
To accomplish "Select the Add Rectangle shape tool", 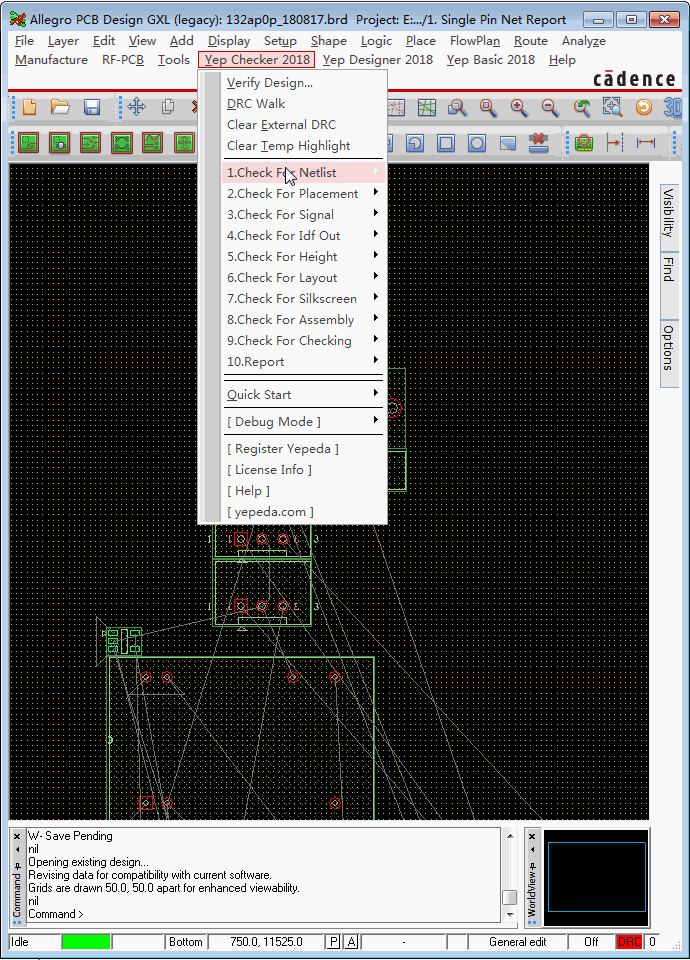I will [x=446, y=143].
